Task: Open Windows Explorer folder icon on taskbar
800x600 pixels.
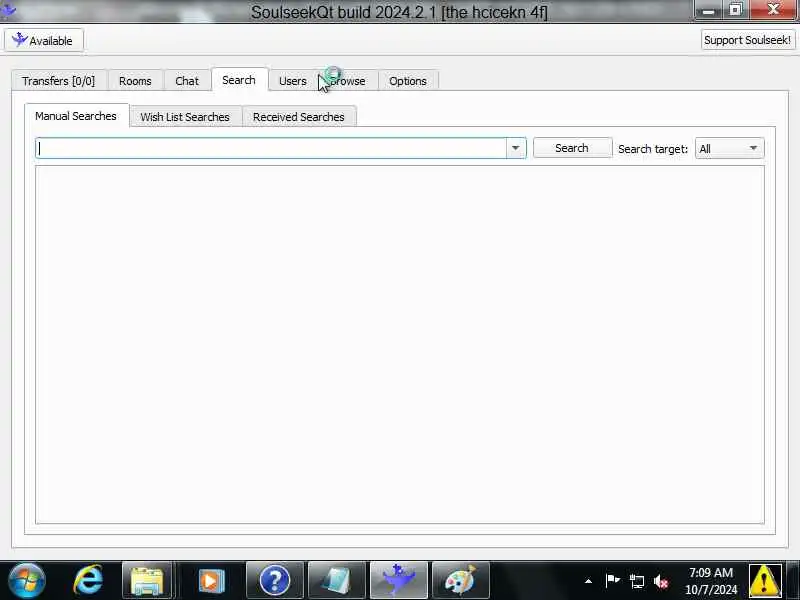Action: pos(147,581)
